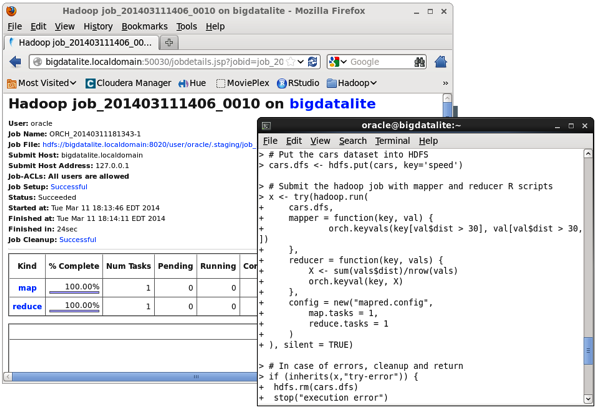Open the Firefox Help menu
Viewport: 600px width, 412px height.
(215, 26)
